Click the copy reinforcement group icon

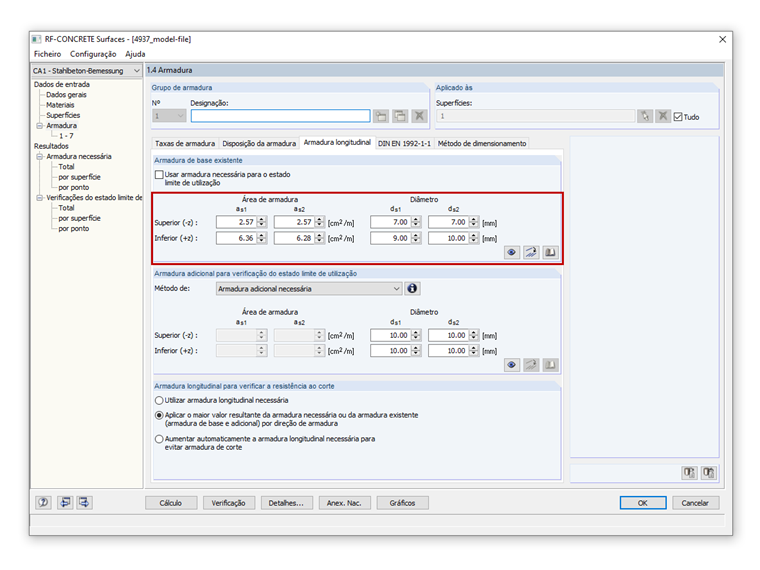click(x=400, y=116)
